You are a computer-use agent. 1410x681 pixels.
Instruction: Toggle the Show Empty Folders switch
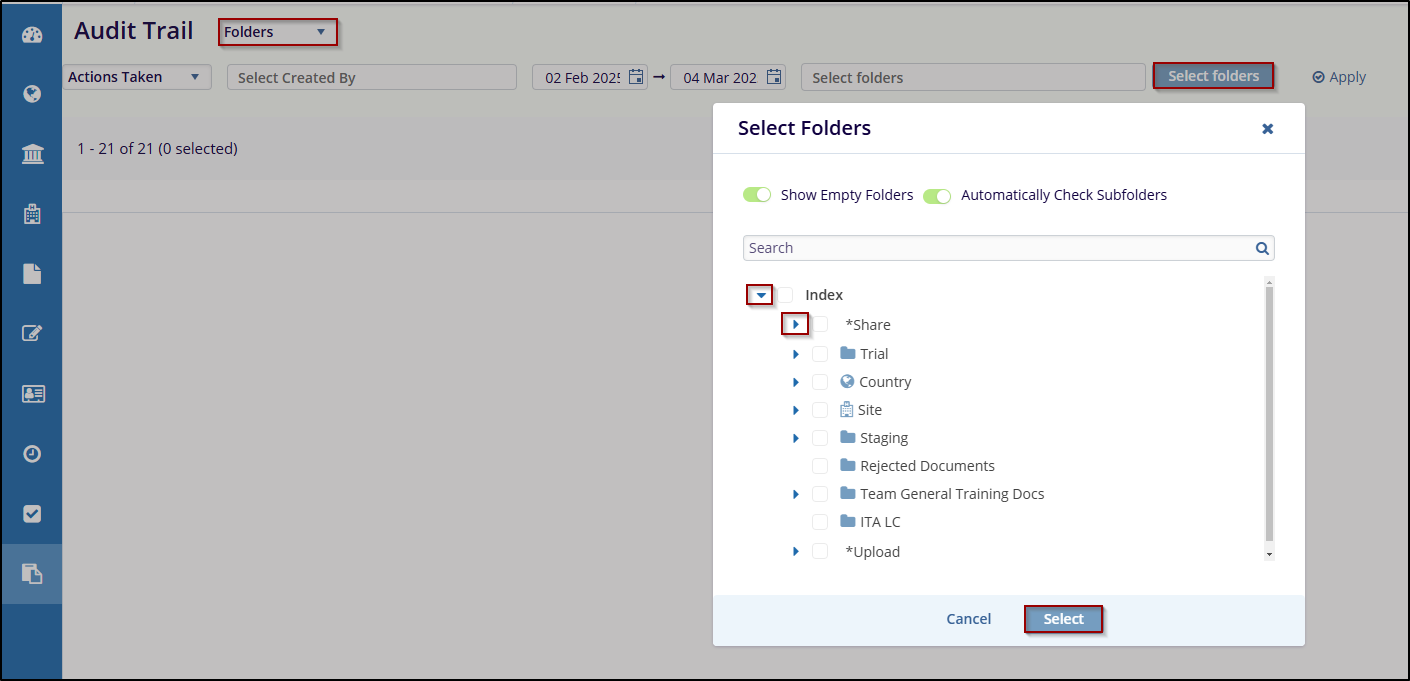758,195
